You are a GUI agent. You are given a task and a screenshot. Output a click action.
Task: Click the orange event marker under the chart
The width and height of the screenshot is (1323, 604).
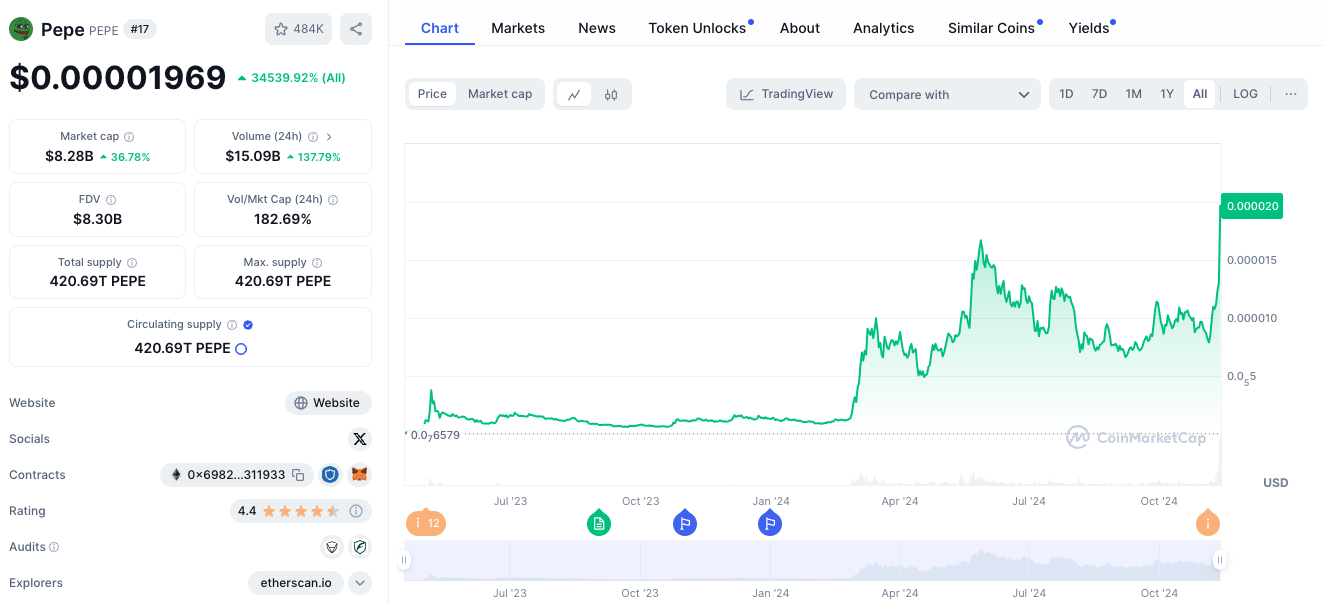tap(425, 522)
